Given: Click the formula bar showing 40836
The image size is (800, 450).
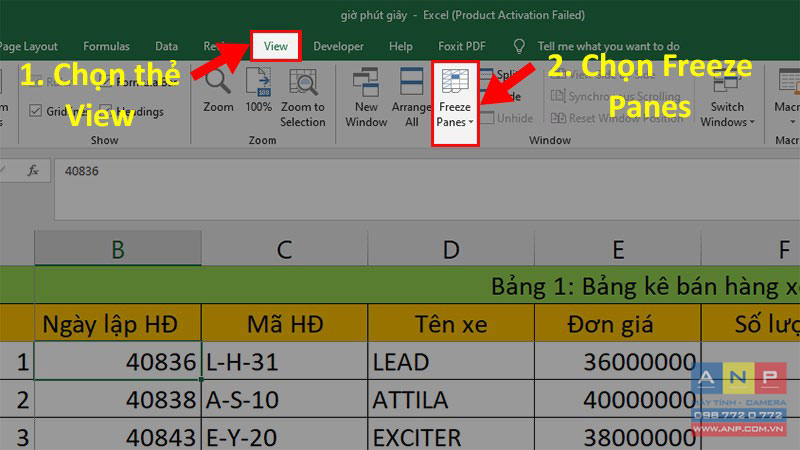Looking at the screenshot, I should pos(427,189).
